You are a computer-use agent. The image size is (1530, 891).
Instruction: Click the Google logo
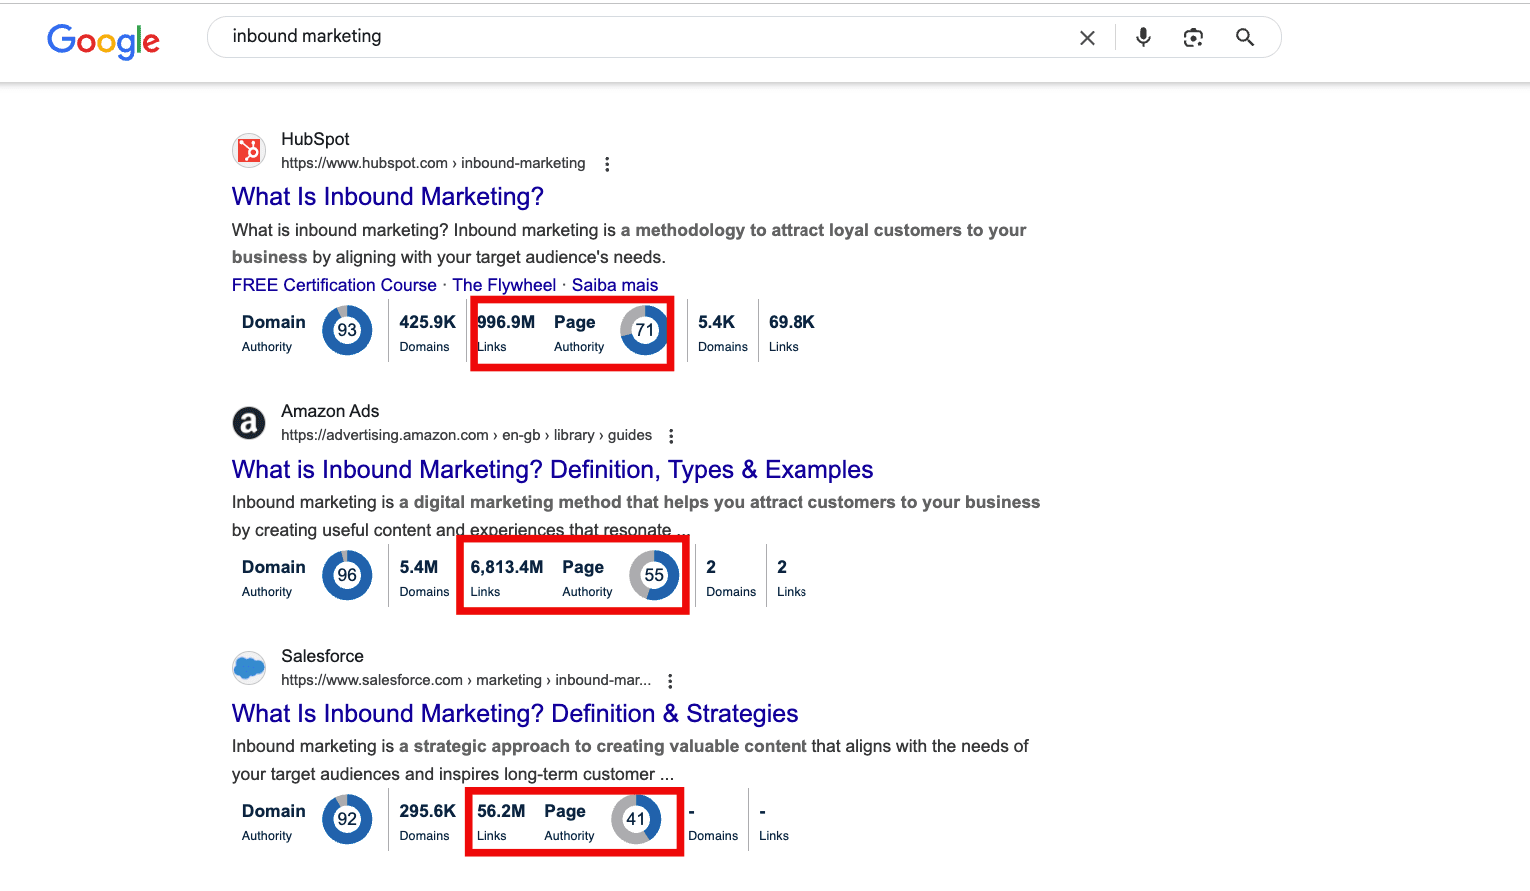(103, 40)
